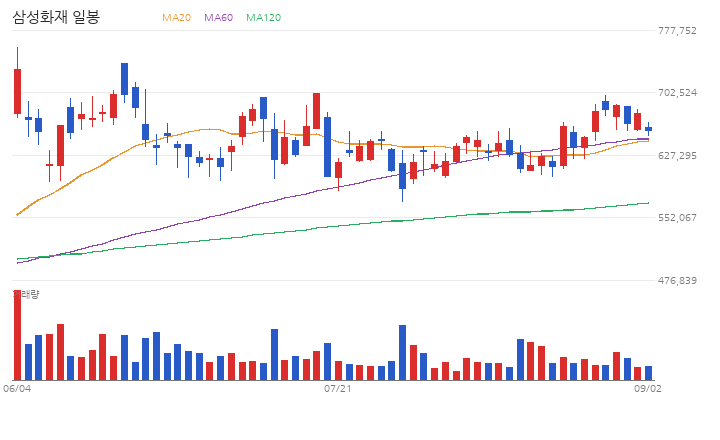This screenshot has height=440, width=720.
Task: Click the tallest red volume bar on 06/04
Action: click(x=17, y=335)
